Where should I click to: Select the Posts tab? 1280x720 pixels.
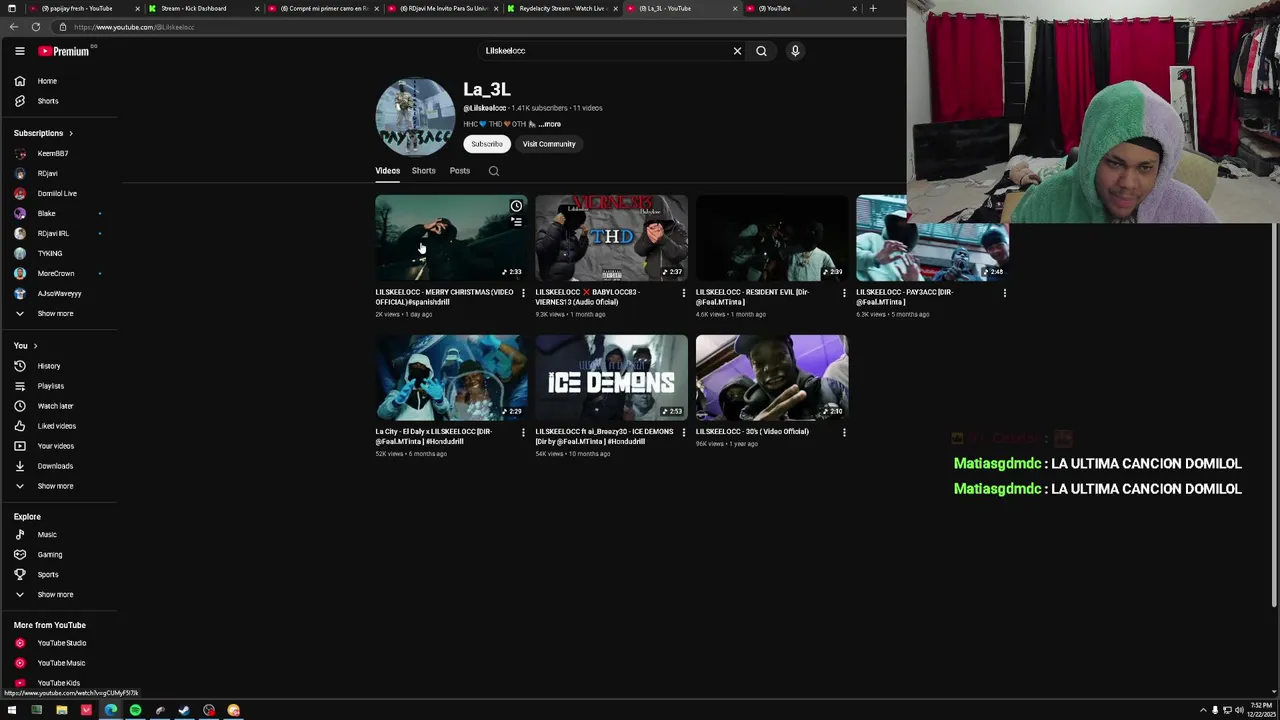(459, 171)
